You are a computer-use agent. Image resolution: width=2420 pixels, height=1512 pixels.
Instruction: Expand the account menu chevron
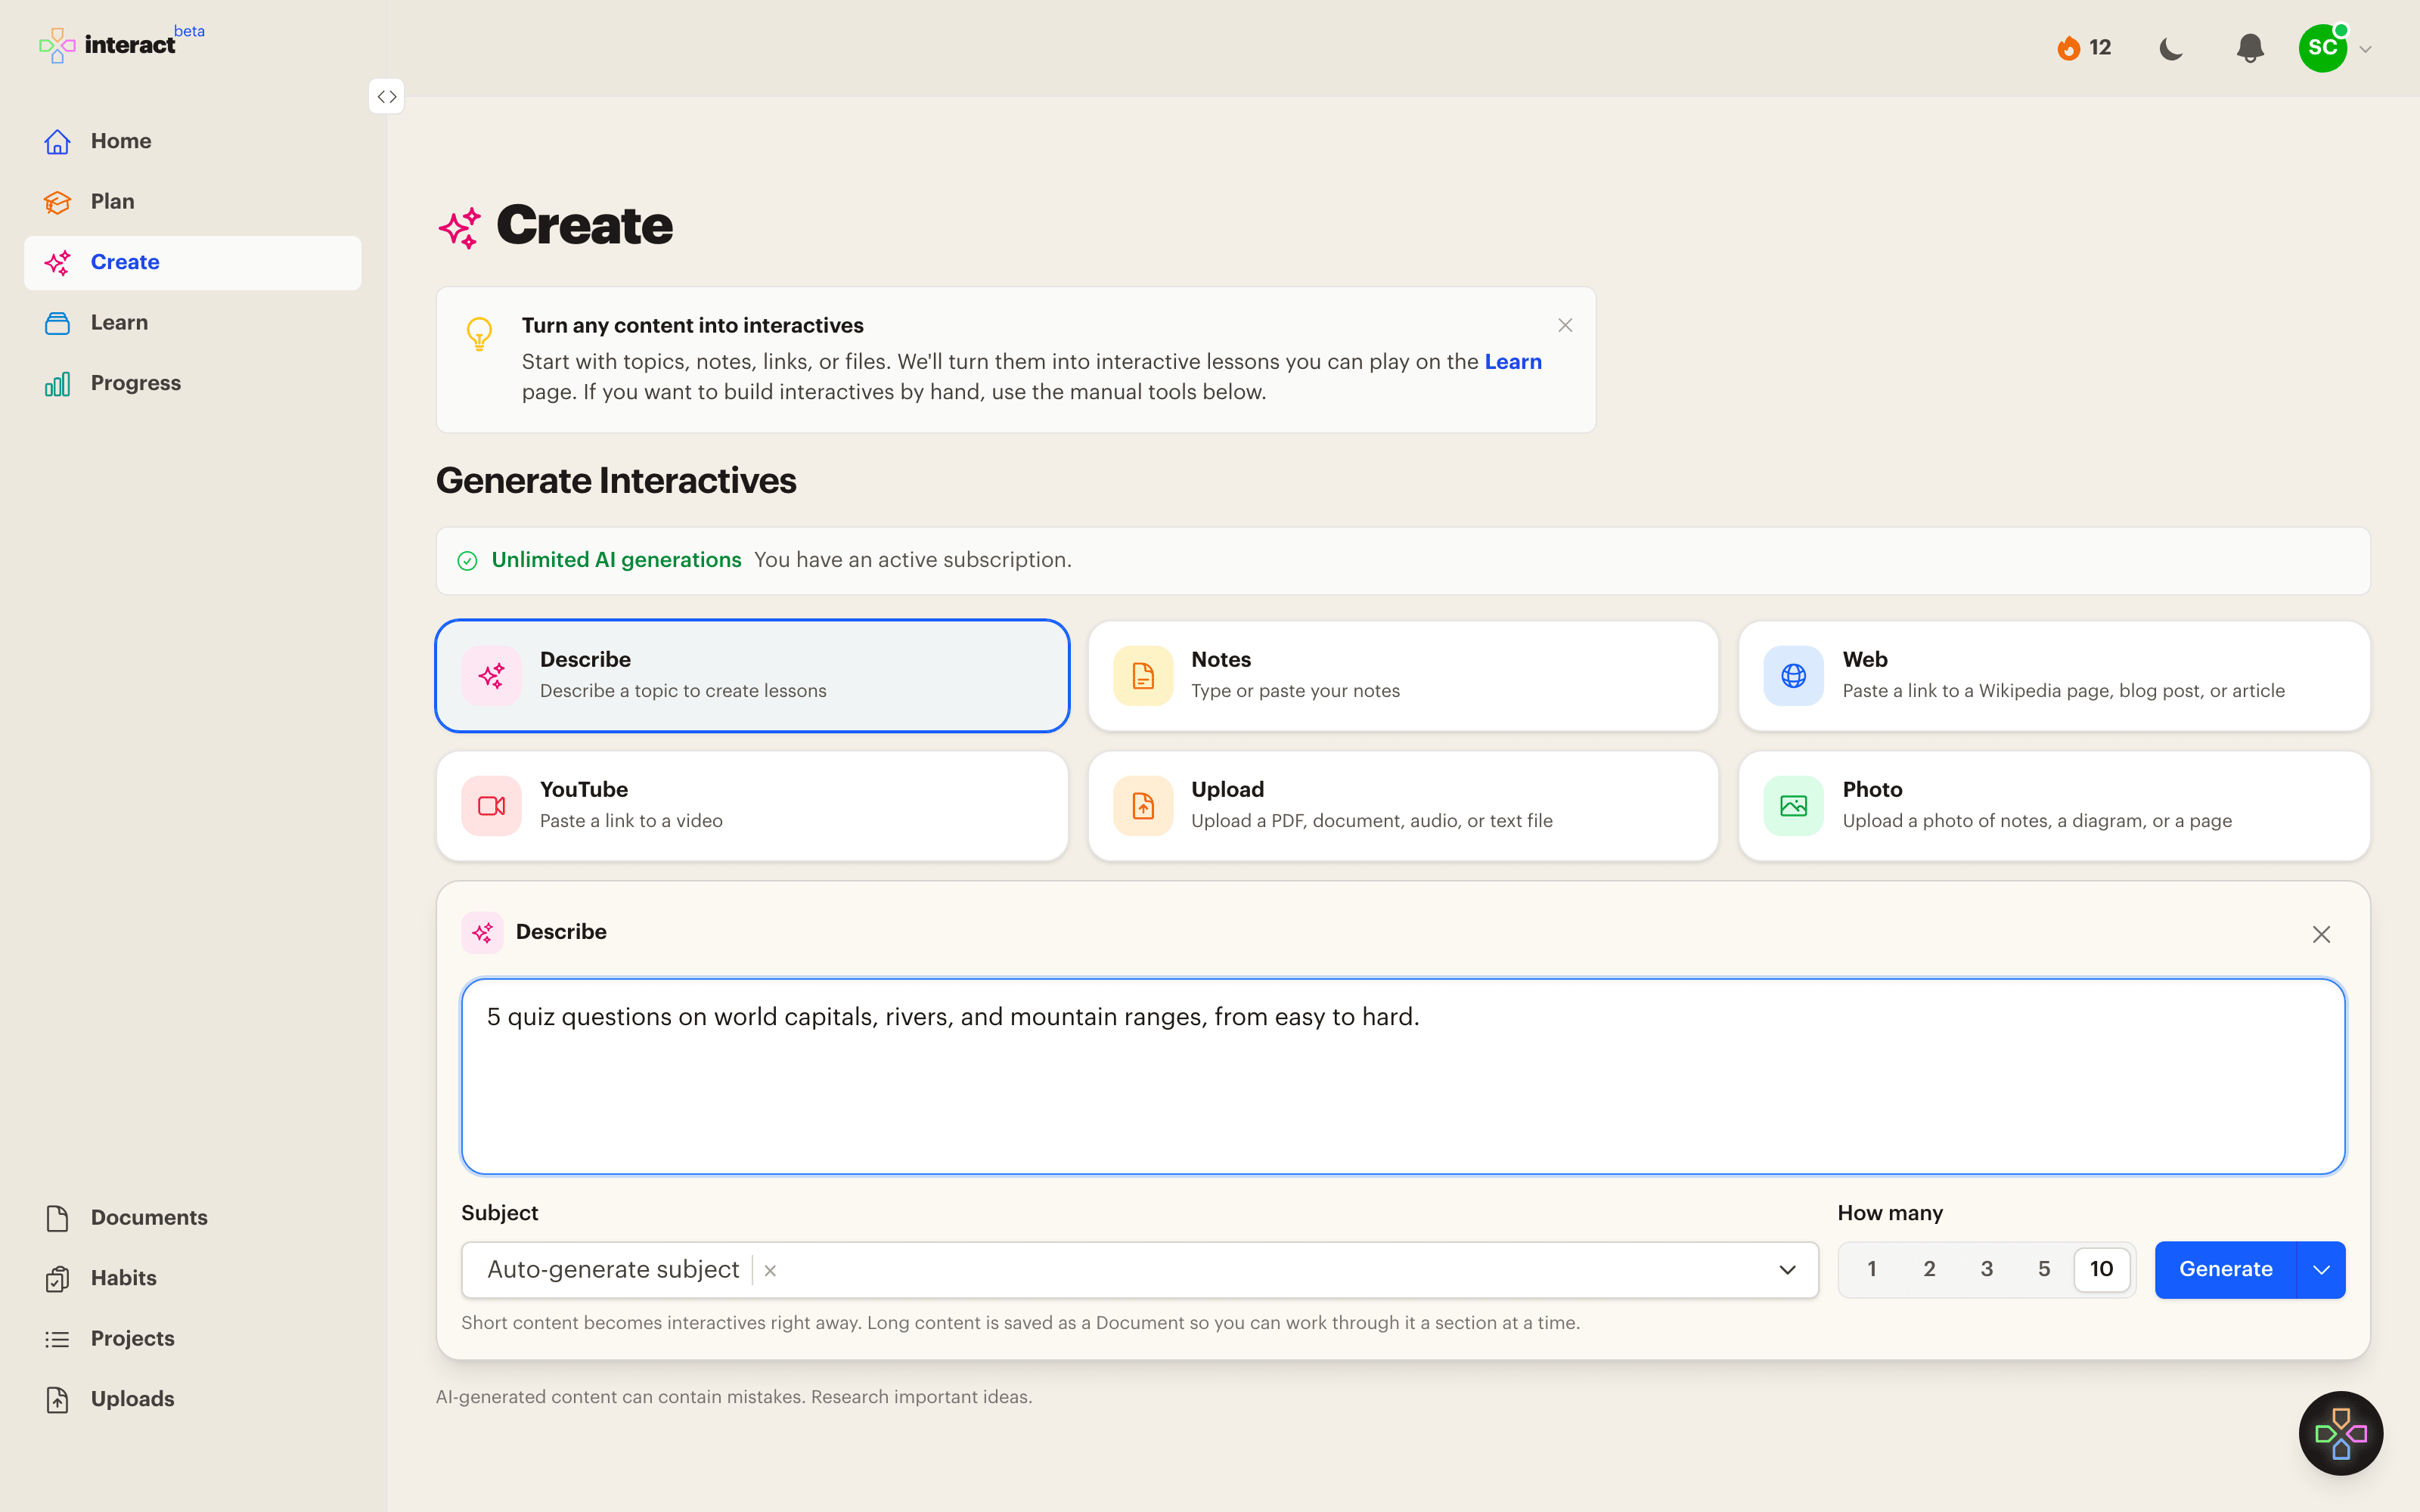[2366, 49]
